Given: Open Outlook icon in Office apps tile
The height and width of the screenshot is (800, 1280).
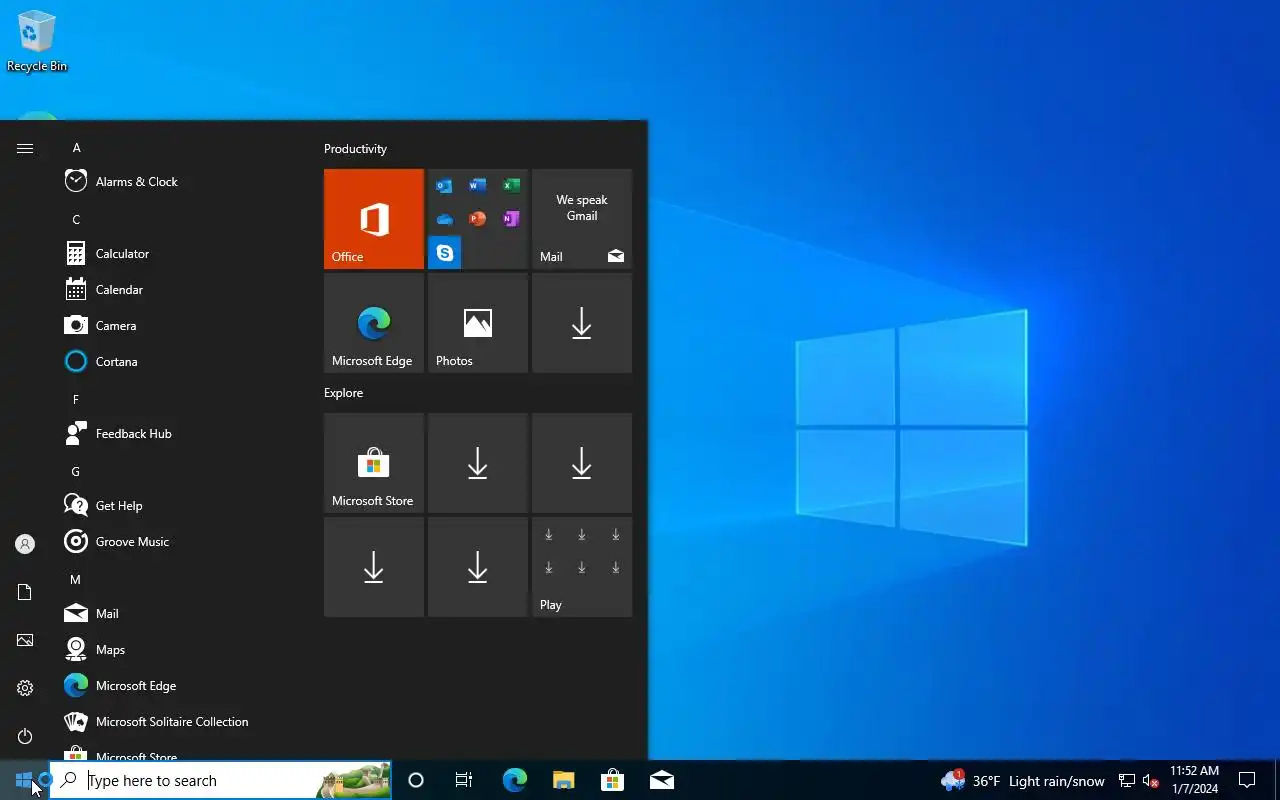Looking at the screenshot, I should click(445, 186).
